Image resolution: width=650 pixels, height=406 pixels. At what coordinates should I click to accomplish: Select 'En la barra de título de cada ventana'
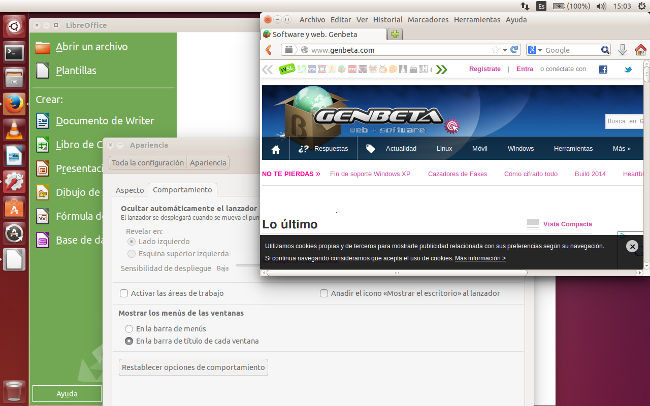point(129,341)
